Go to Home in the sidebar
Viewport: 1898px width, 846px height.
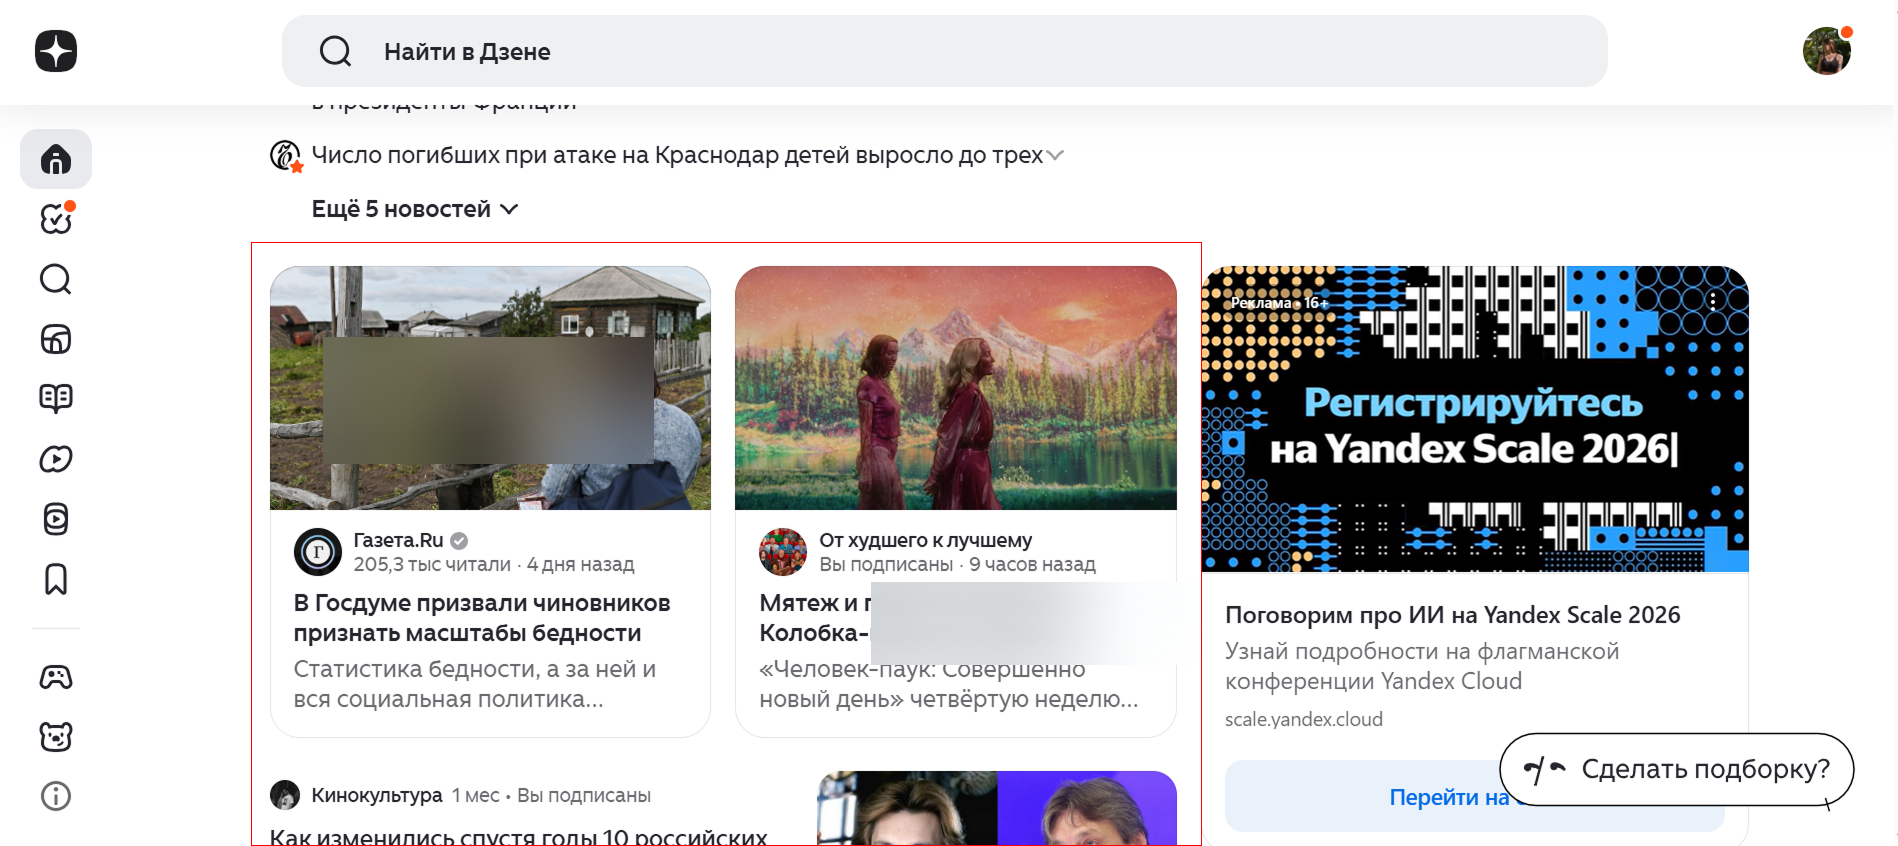point(56,159)
